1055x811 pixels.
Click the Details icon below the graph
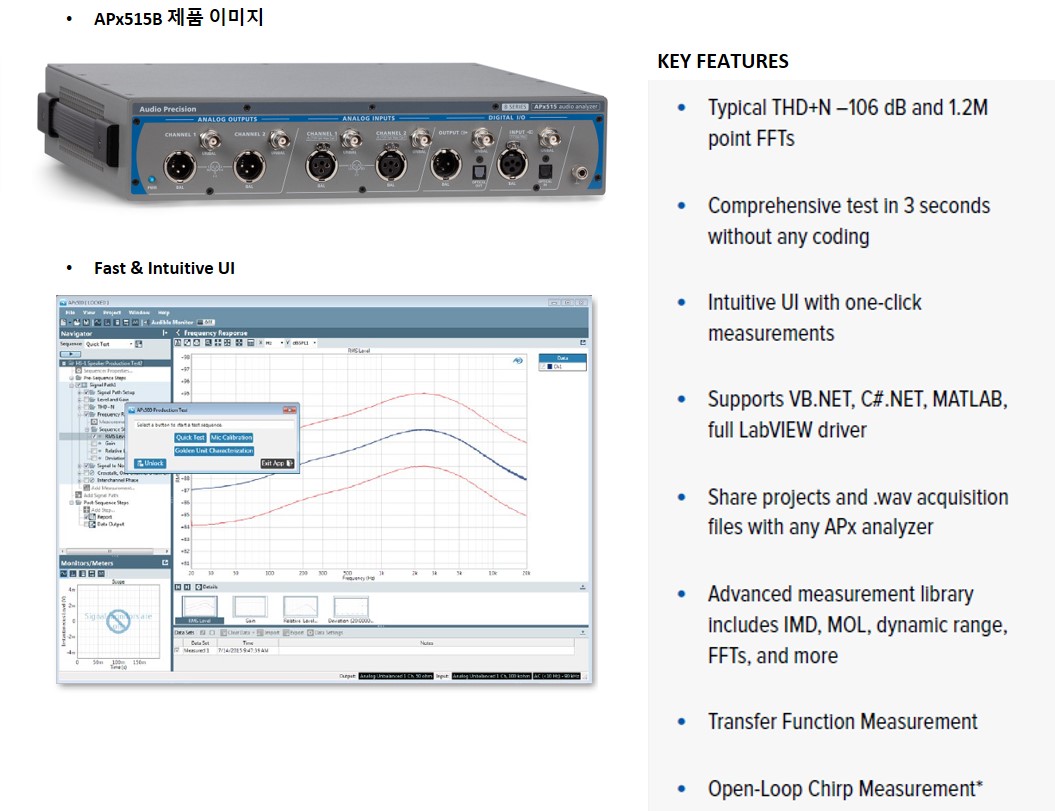pyautogui.click(x=199, y=588)
